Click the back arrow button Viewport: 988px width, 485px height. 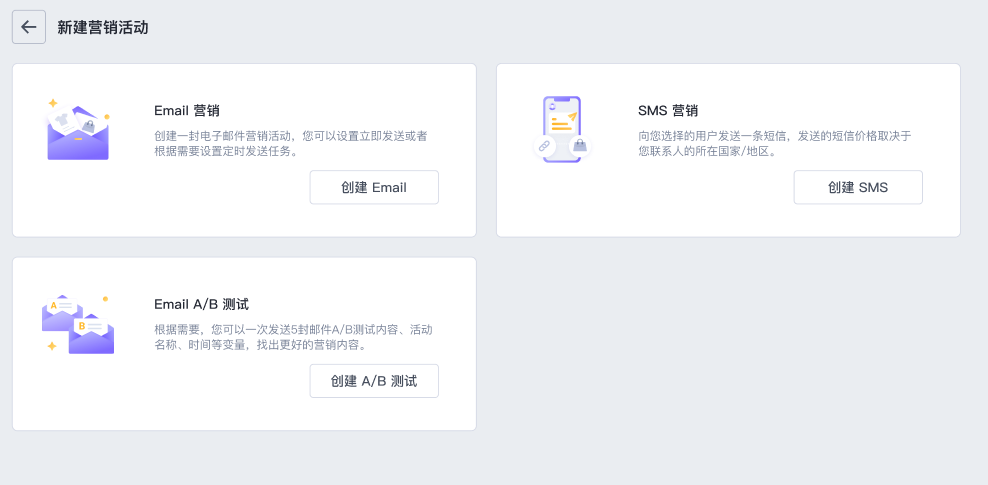click(28, 27)
